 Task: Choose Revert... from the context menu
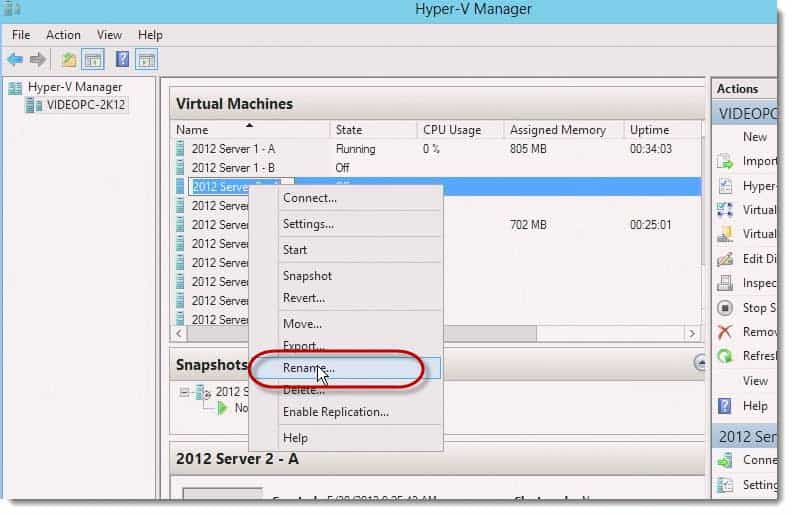[x=346, y=298]
